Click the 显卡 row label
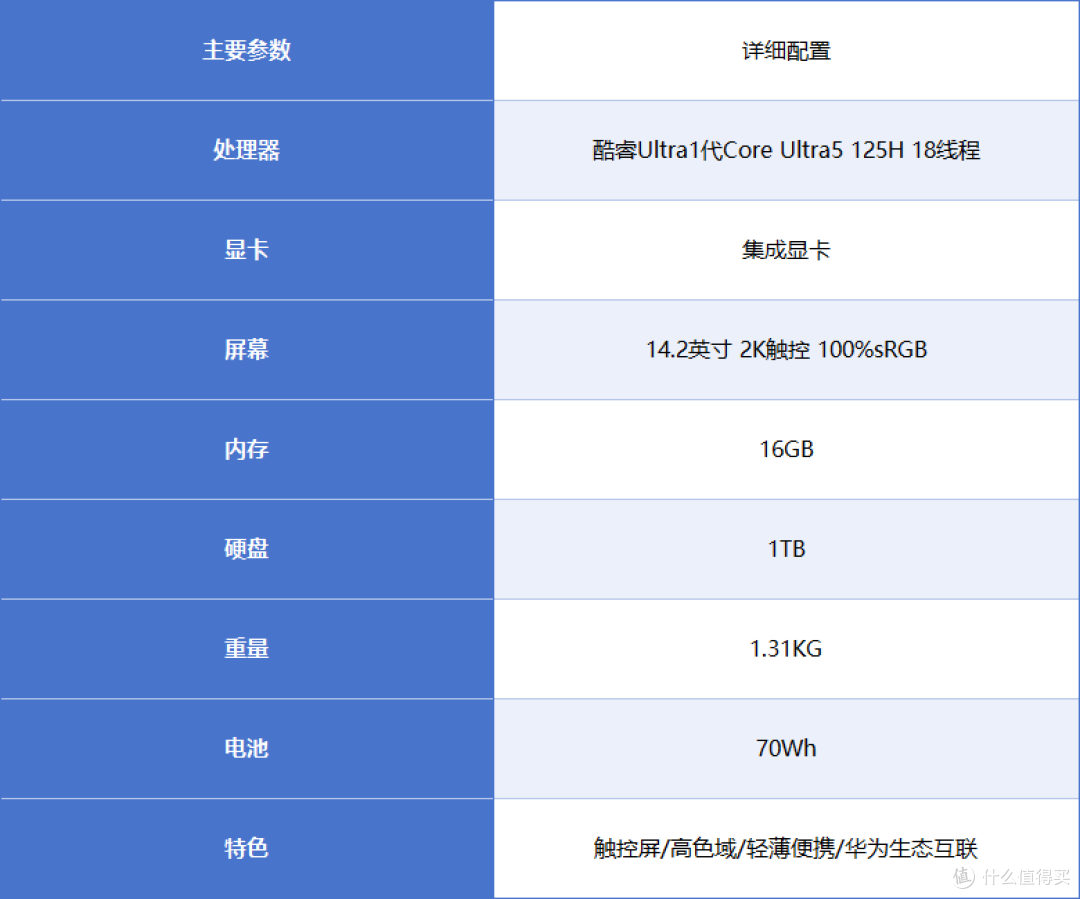 [x=247, y=250]
